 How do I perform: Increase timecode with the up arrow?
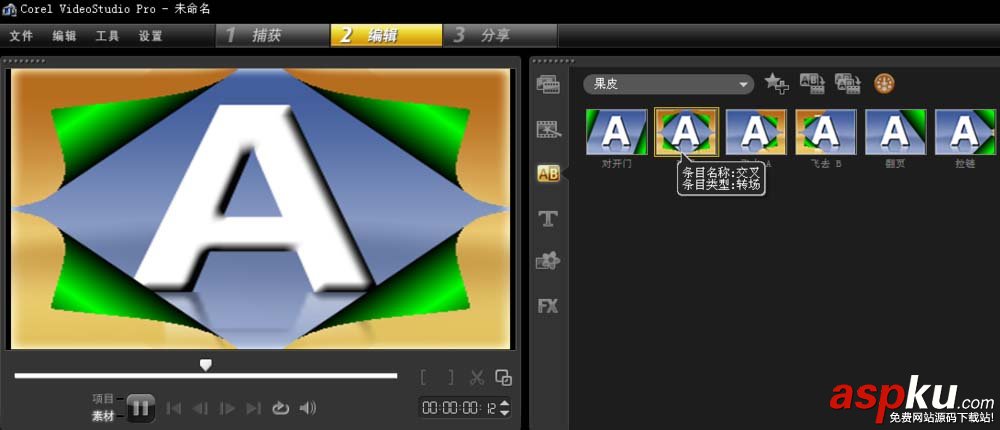[x=504, y=403]
